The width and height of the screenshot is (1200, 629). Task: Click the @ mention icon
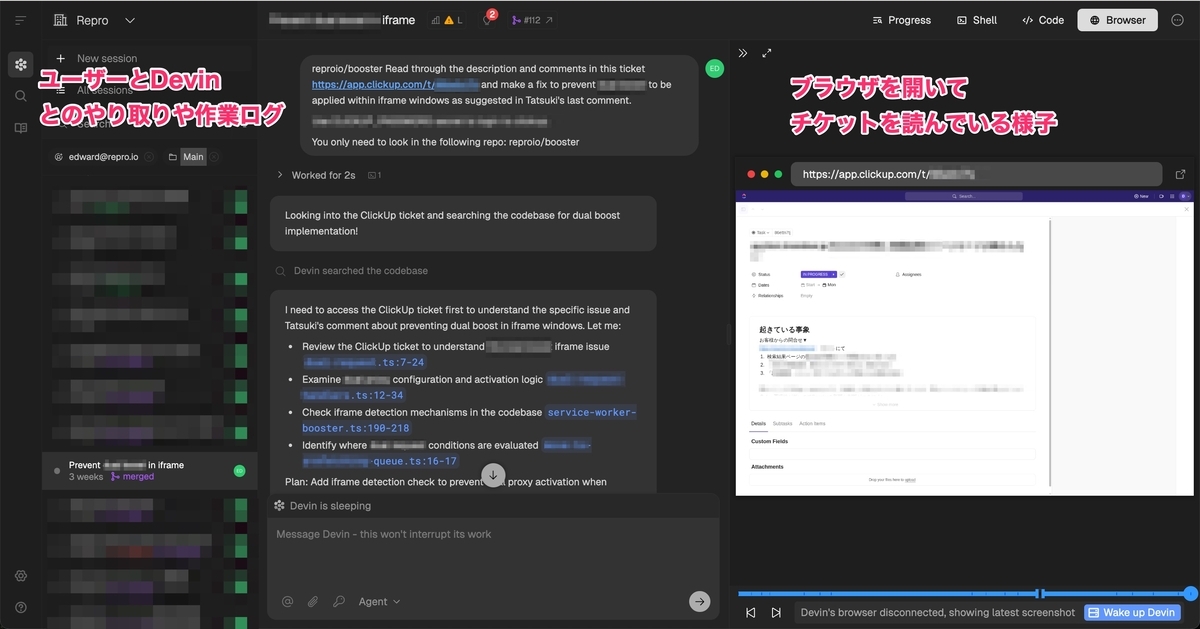[x=287, y=601]
